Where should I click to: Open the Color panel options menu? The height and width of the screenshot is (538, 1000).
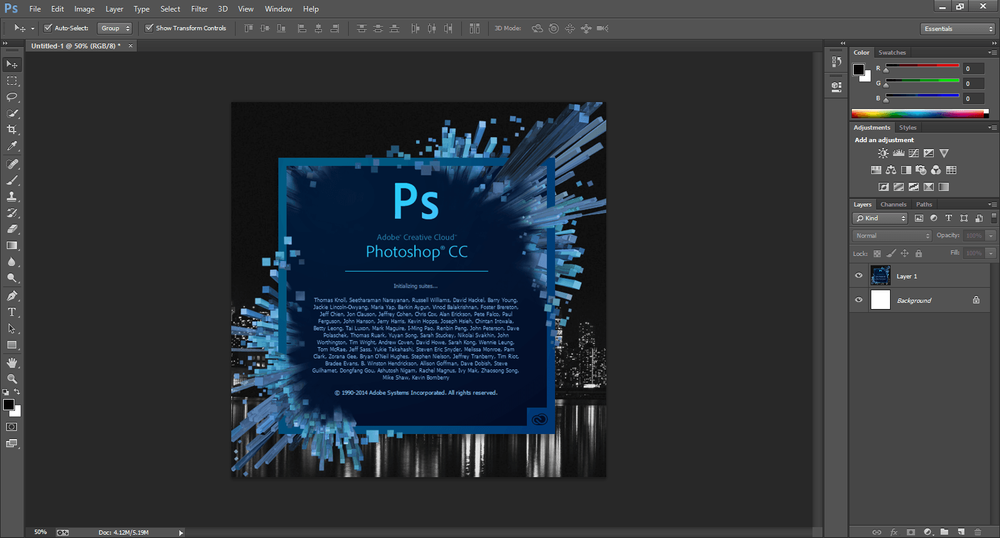992,53
